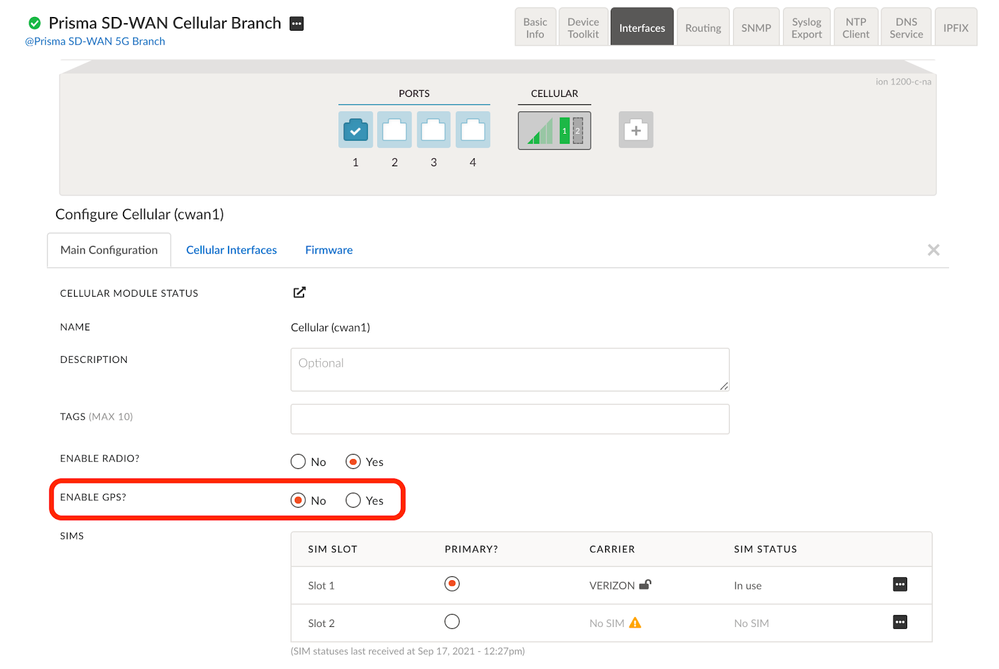The height and width of the screenshot is (669, 999).
Task: Close the Configure Cellular panel
Action: pyautogui.click(x=933, y=250)
